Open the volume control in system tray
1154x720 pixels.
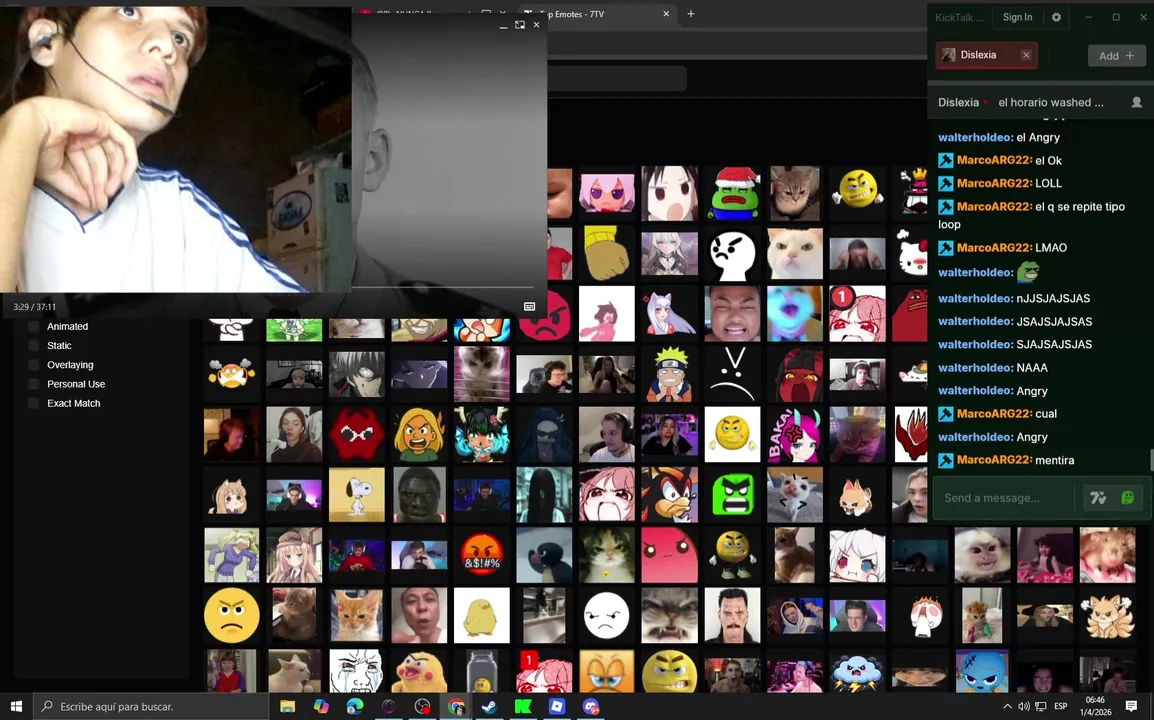(x=1024, y=706)
